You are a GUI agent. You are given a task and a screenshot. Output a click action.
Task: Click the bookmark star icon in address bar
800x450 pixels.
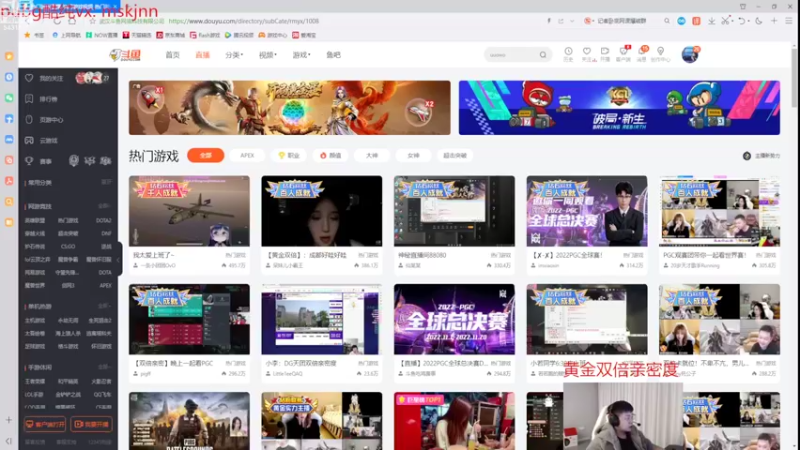pyautogui.click(x=92, y=21)
